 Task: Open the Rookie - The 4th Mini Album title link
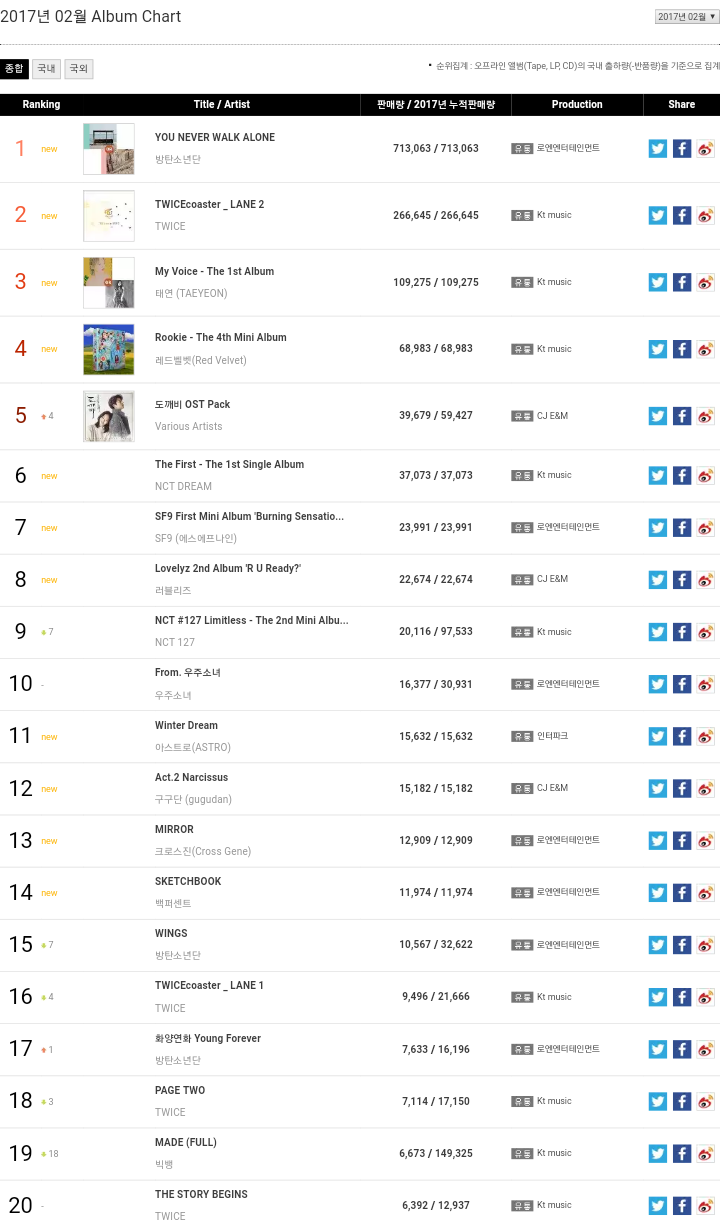220,338
